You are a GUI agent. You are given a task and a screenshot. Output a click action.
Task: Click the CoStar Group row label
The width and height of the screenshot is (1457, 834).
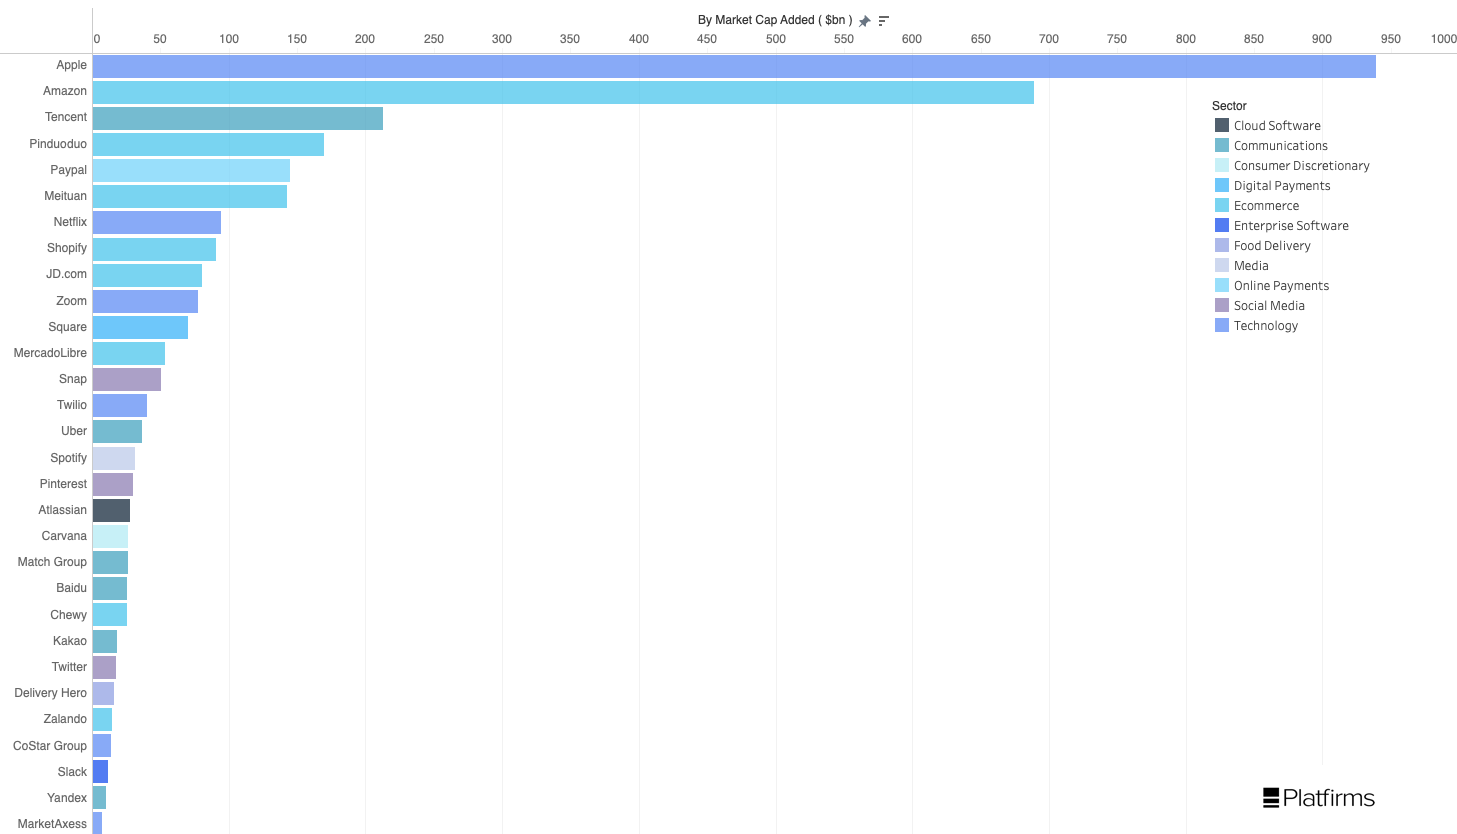point(50,746)
